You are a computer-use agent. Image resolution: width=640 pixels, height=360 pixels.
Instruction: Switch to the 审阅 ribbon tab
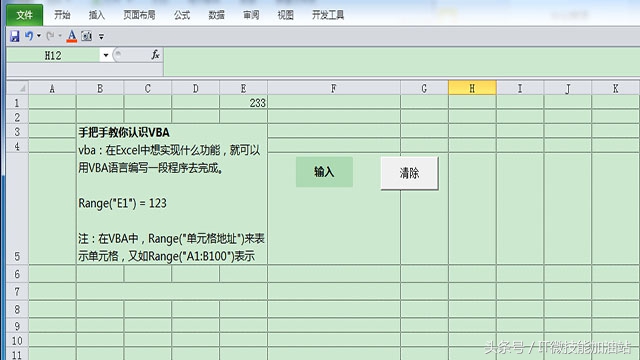pyautogui.click(x=251, y=15)
